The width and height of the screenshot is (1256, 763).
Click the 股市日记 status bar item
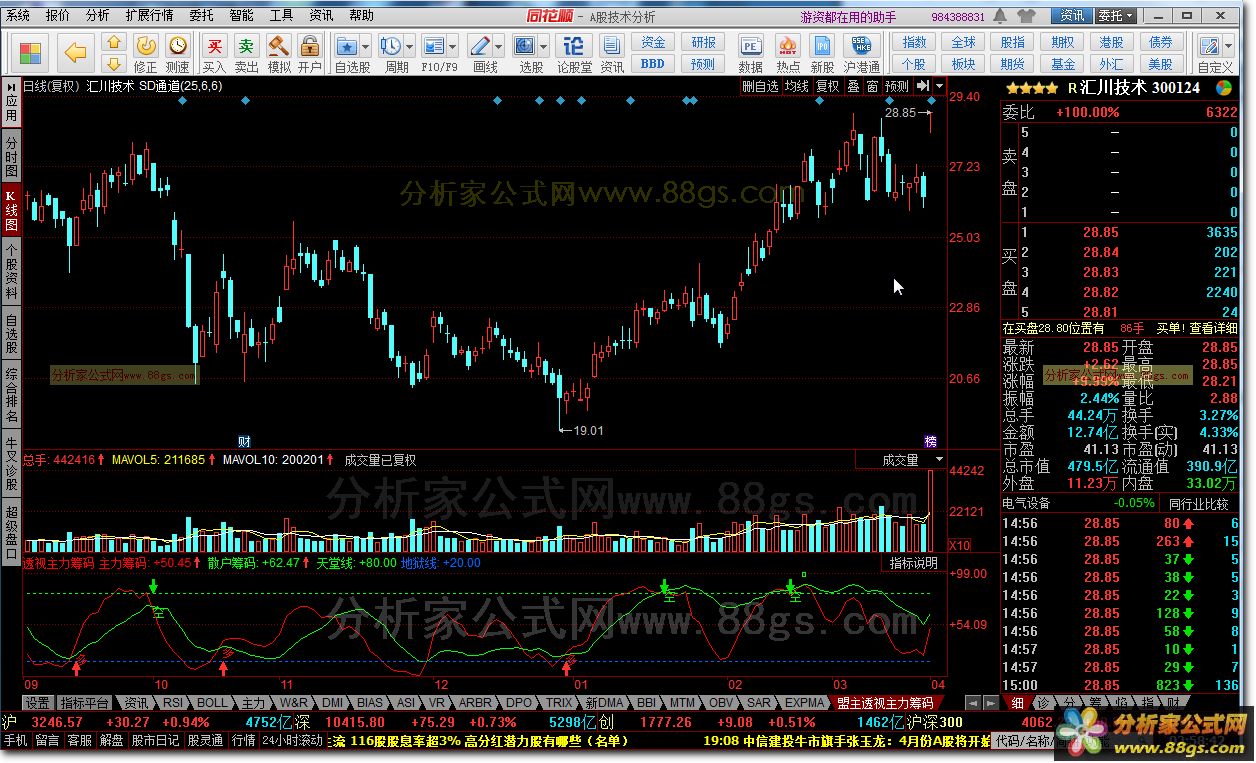(x=156, y=741)
